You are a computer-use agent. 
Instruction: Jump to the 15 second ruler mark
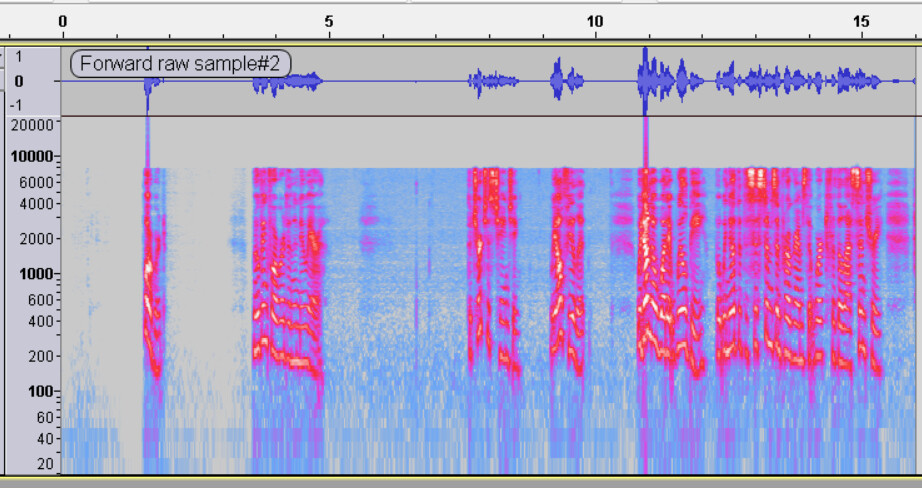(x=861, y=21)
